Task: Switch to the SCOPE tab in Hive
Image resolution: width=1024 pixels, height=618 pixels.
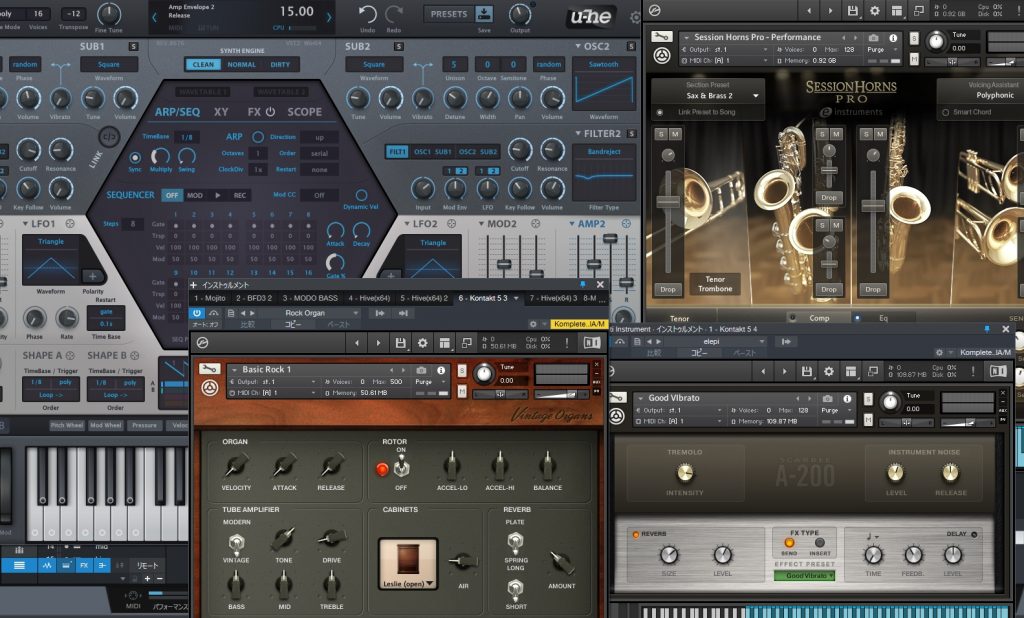Action: 305,112
